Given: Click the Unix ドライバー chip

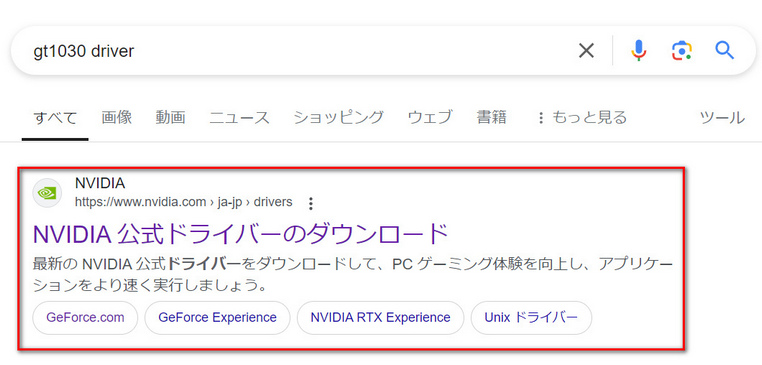Looking at the screenshot, I should 531,318.
